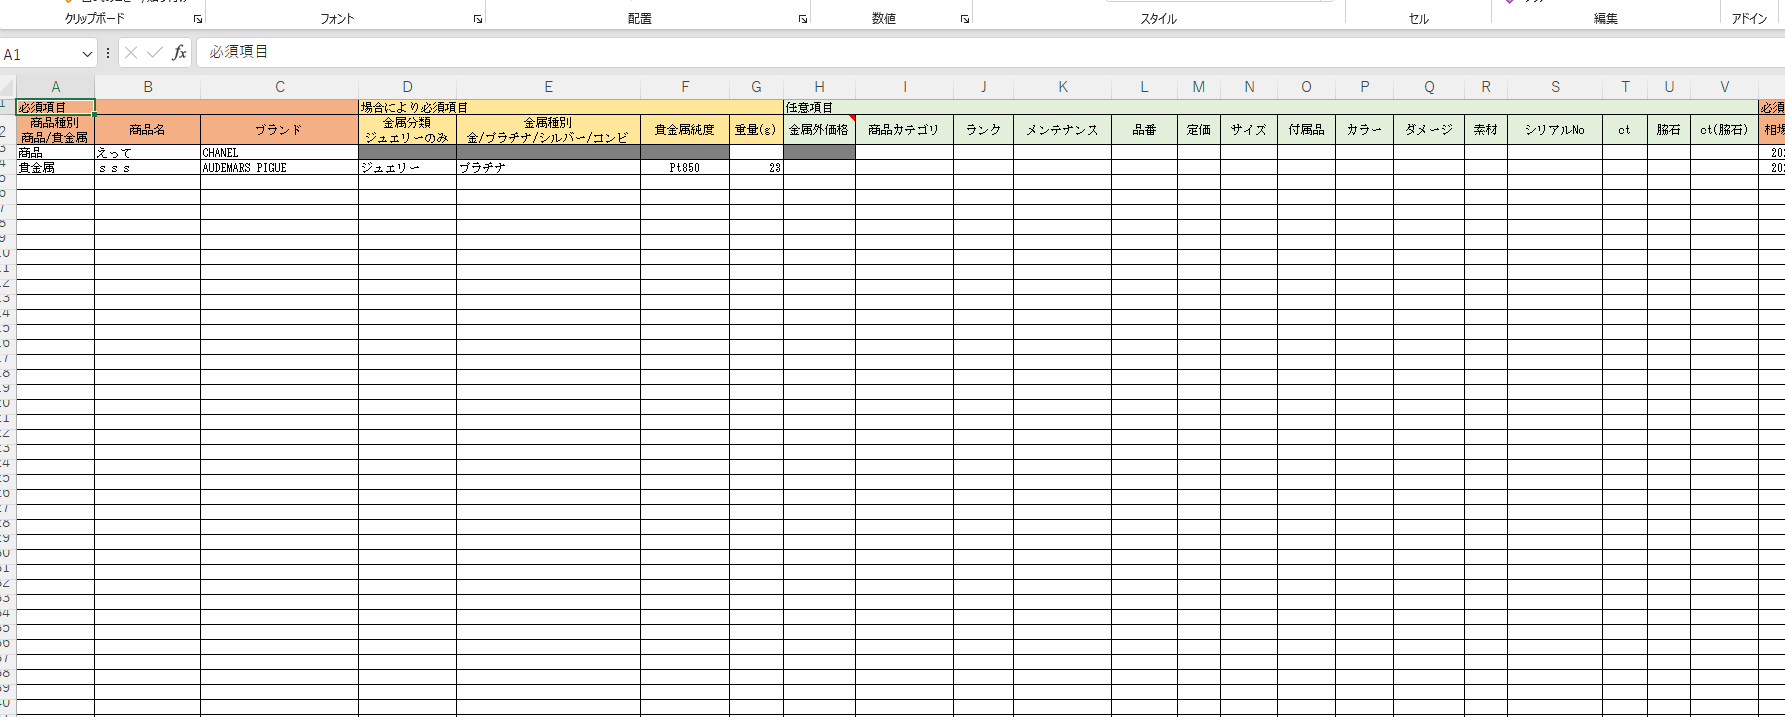This screenshot has width=1785, height=717.
Task: Open the Alignment group dialog launcher
Action: point(802,19)
